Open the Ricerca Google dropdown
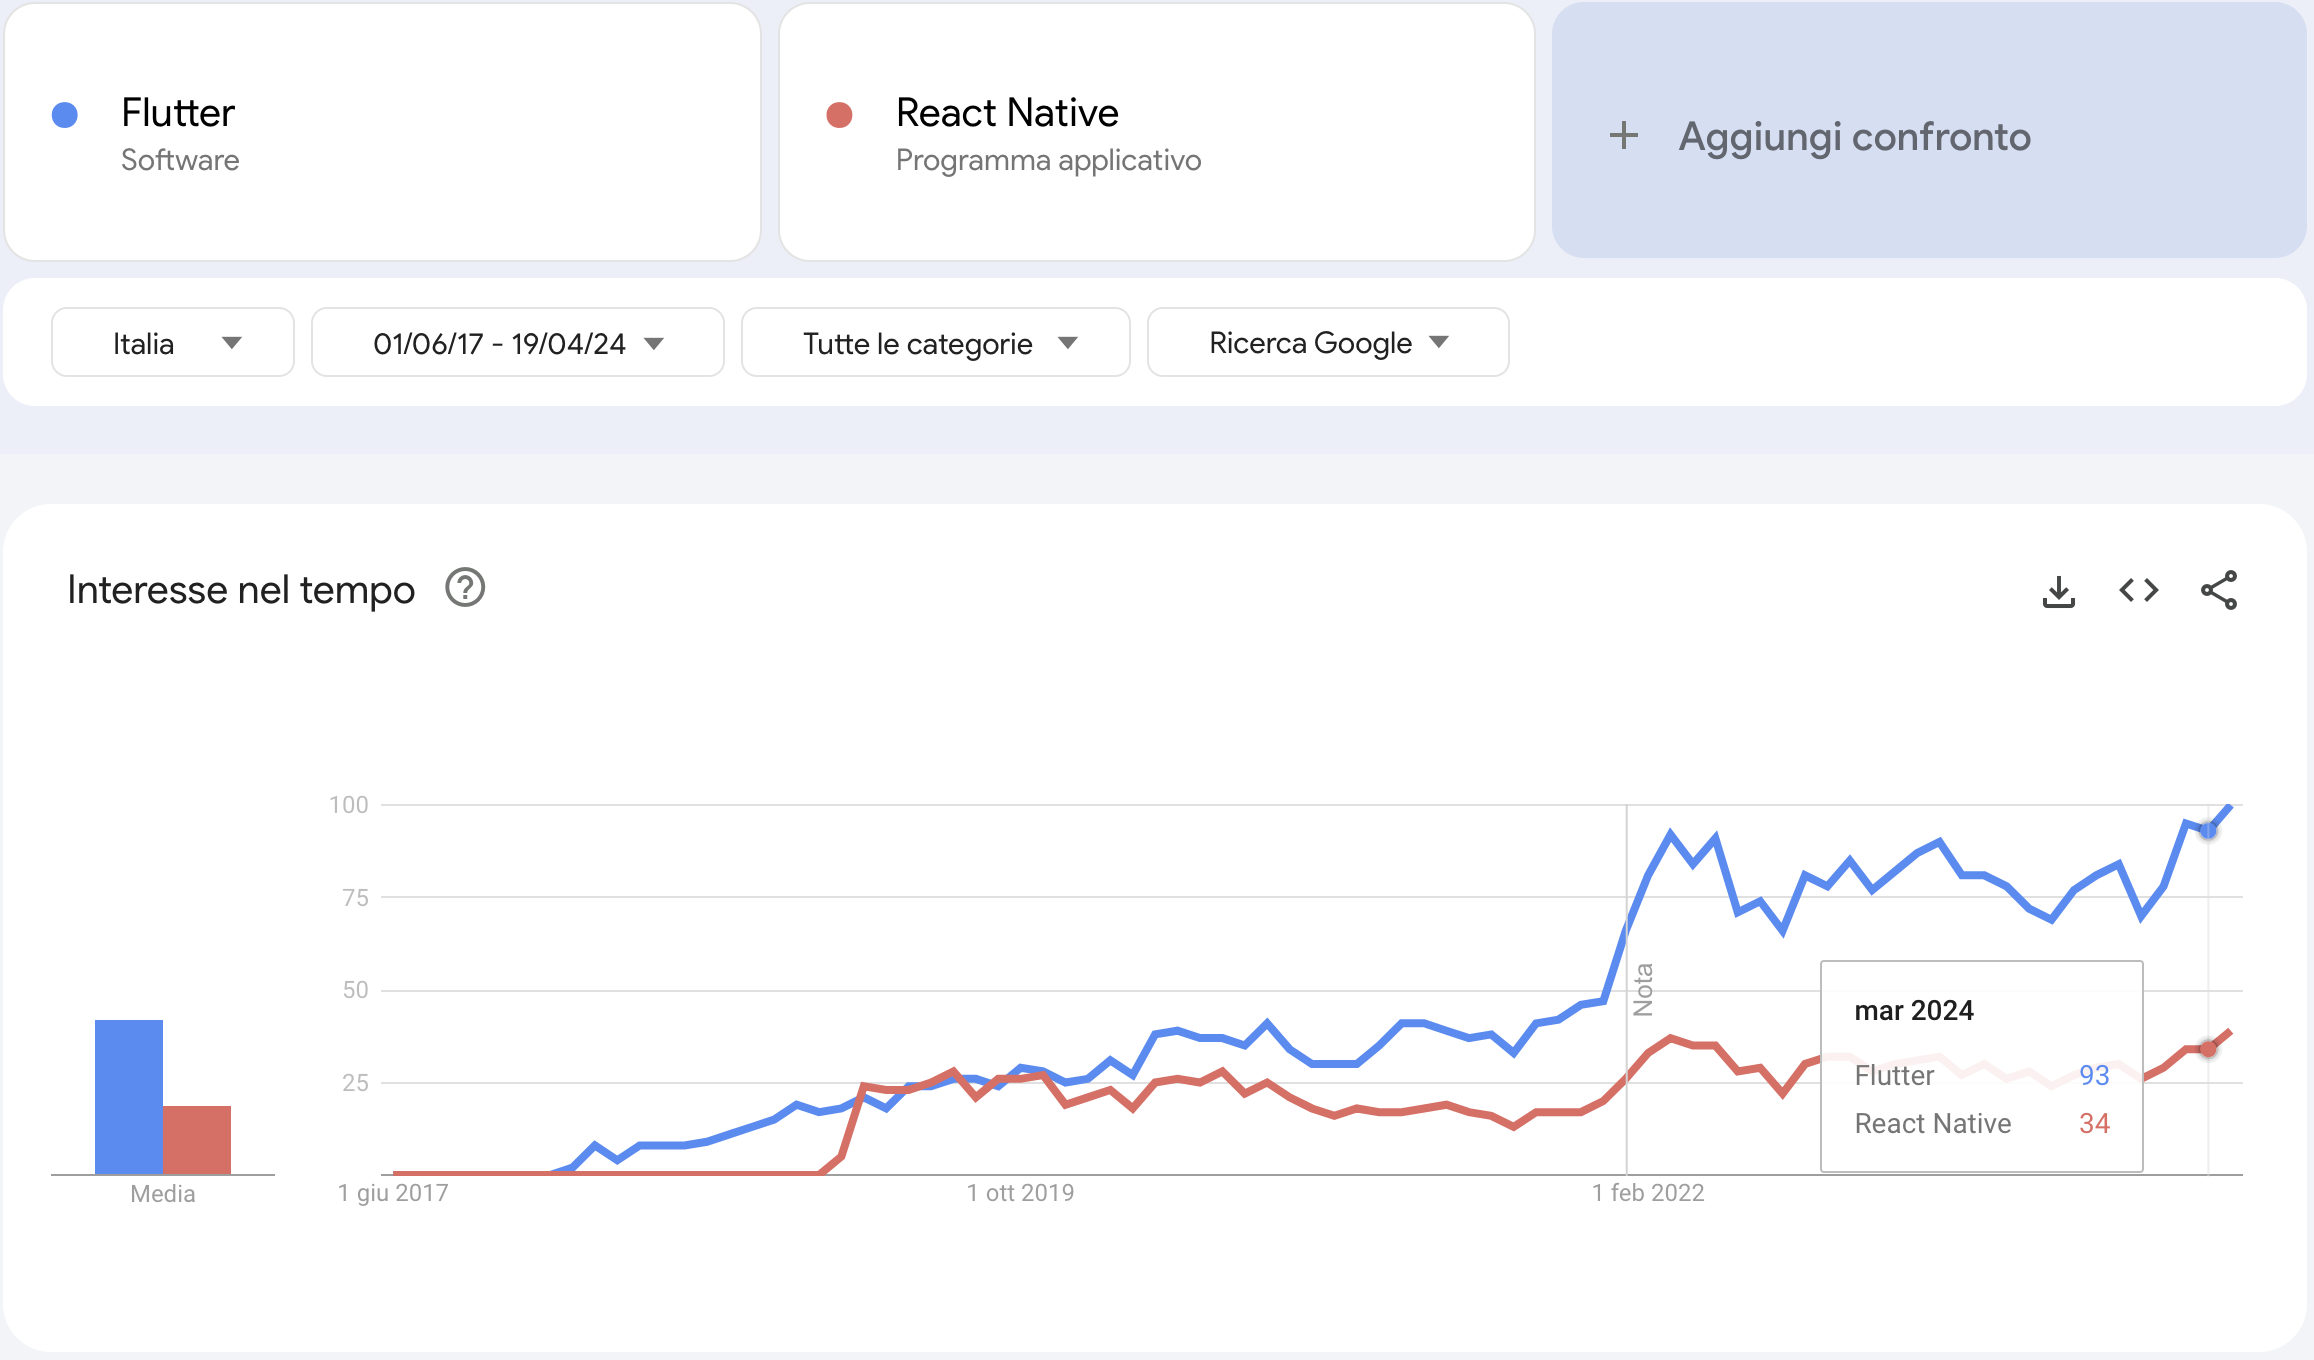The height and width of the screenshot is (1360, 2314). [1328, 343]
